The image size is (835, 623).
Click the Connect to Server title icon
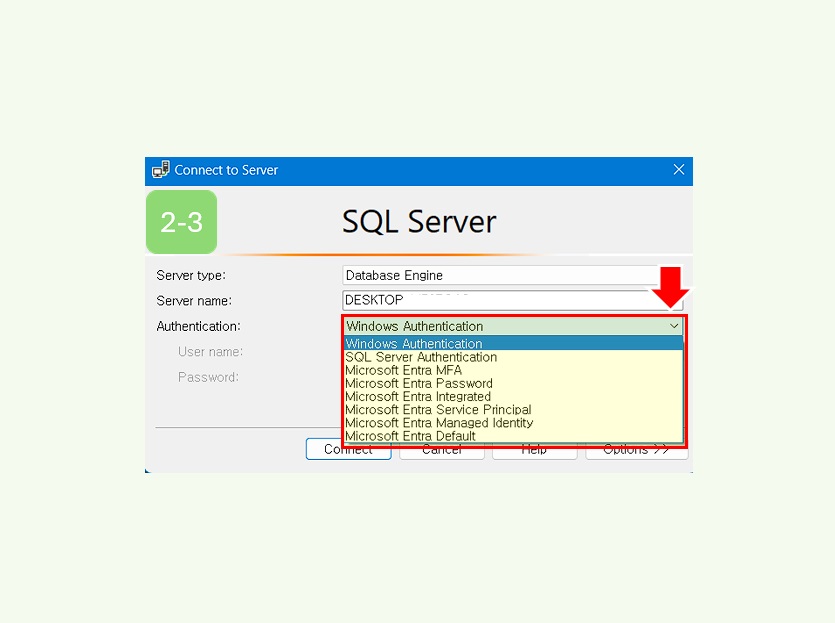pos(160,169)
